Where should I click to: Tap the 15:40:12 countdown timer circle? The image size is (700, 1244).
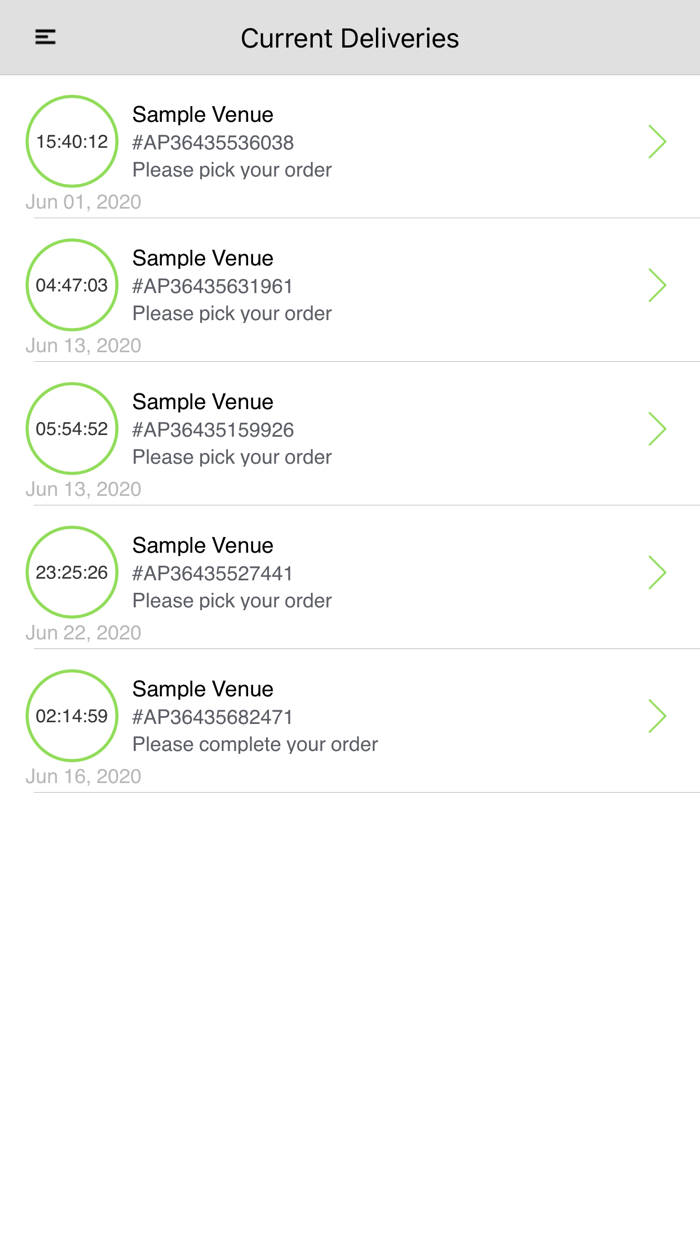pos(72,142)
